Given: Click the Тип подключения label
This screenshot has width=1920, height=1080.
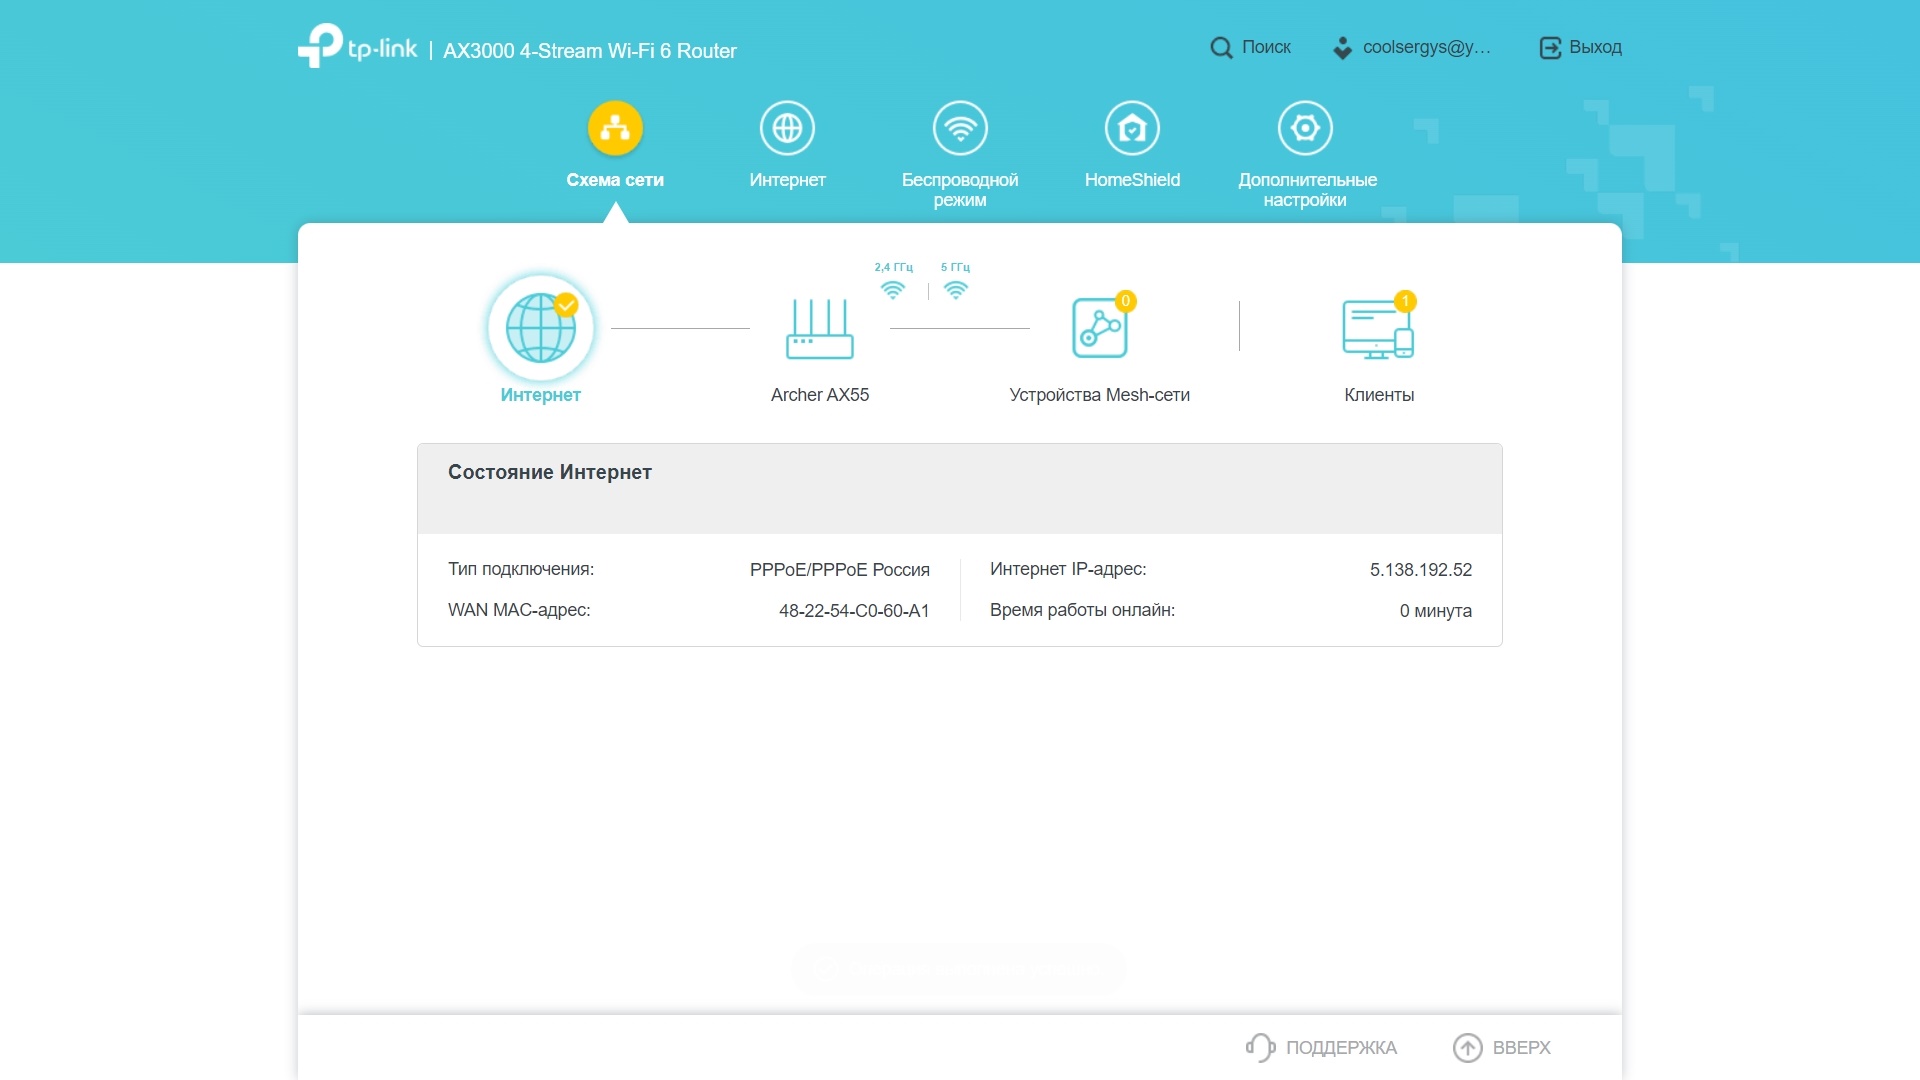Looking at the screenshot, I should (x=521, y=569).
